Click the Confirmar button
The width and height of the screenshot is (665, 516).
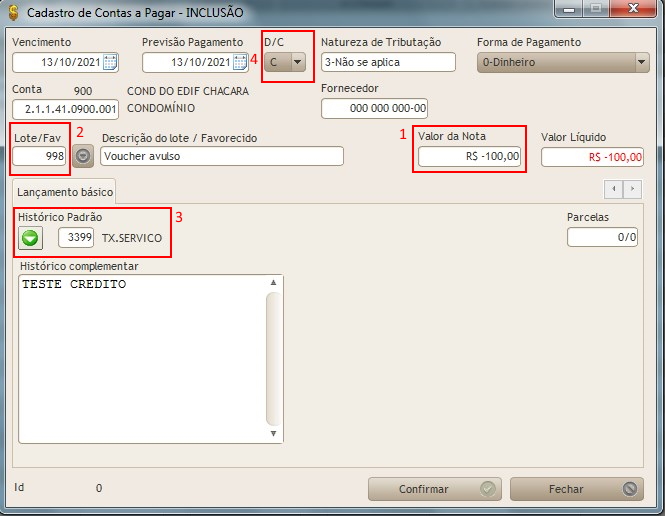[434, 489]
